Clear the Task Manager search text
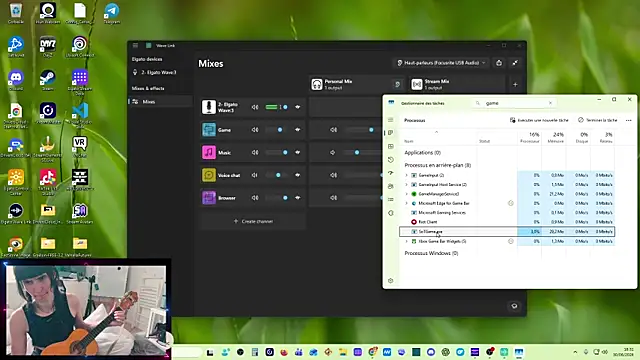This screenshot has height=360, width=640. (x=550, y=103)
